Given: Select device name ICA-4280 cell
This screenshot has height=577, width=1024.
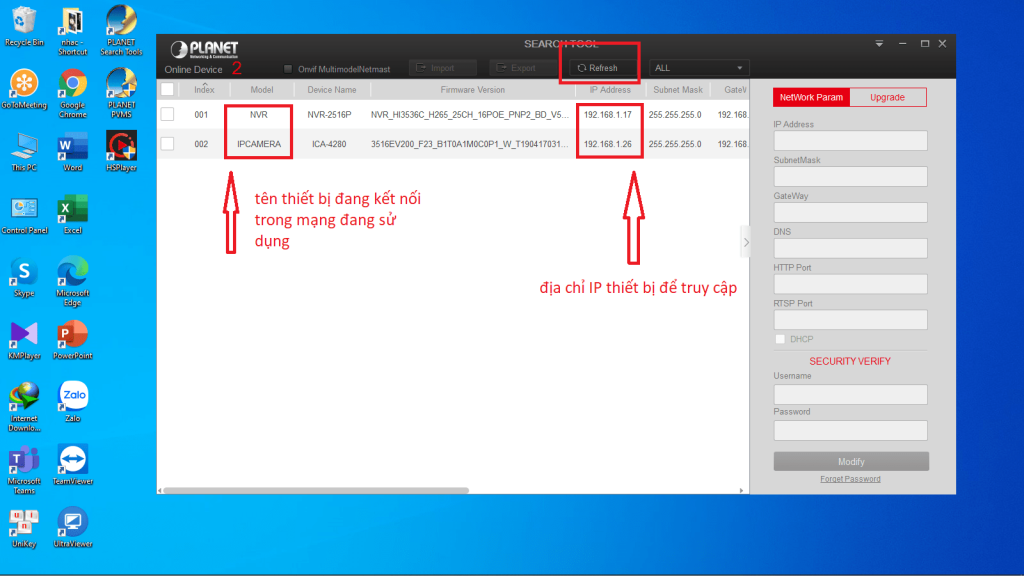Looking at the screenshot, I should 329,144.
